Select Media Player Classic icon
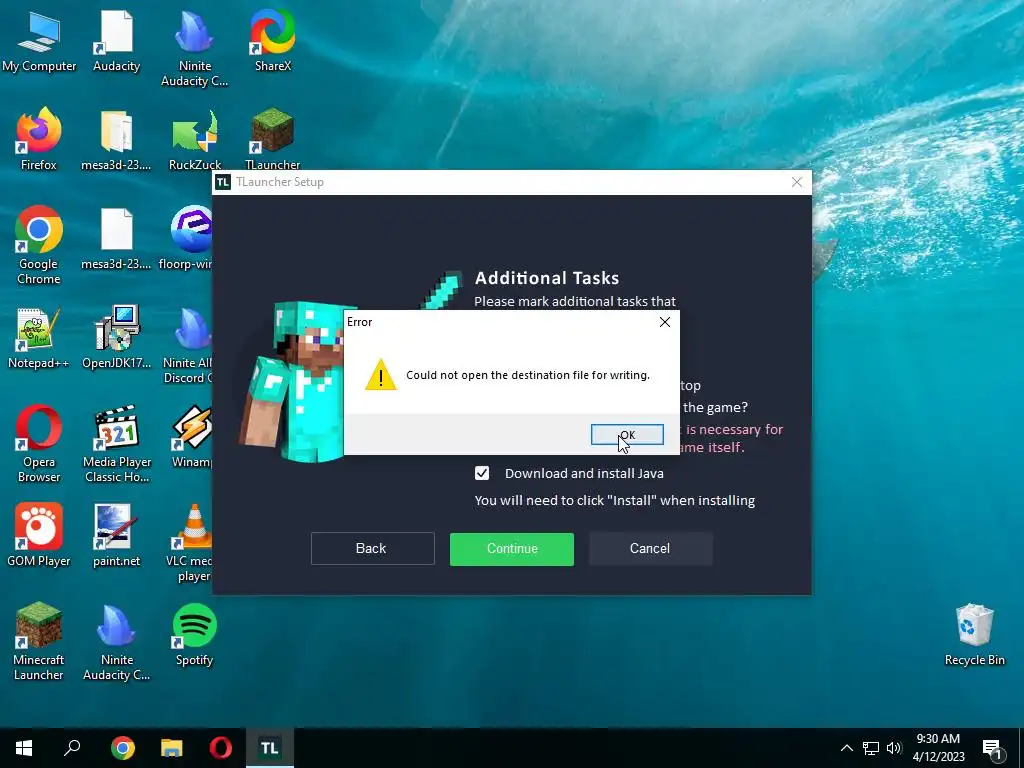This screenshot has width=1024, height=768. pyautogui.click(x=116, y=444)
